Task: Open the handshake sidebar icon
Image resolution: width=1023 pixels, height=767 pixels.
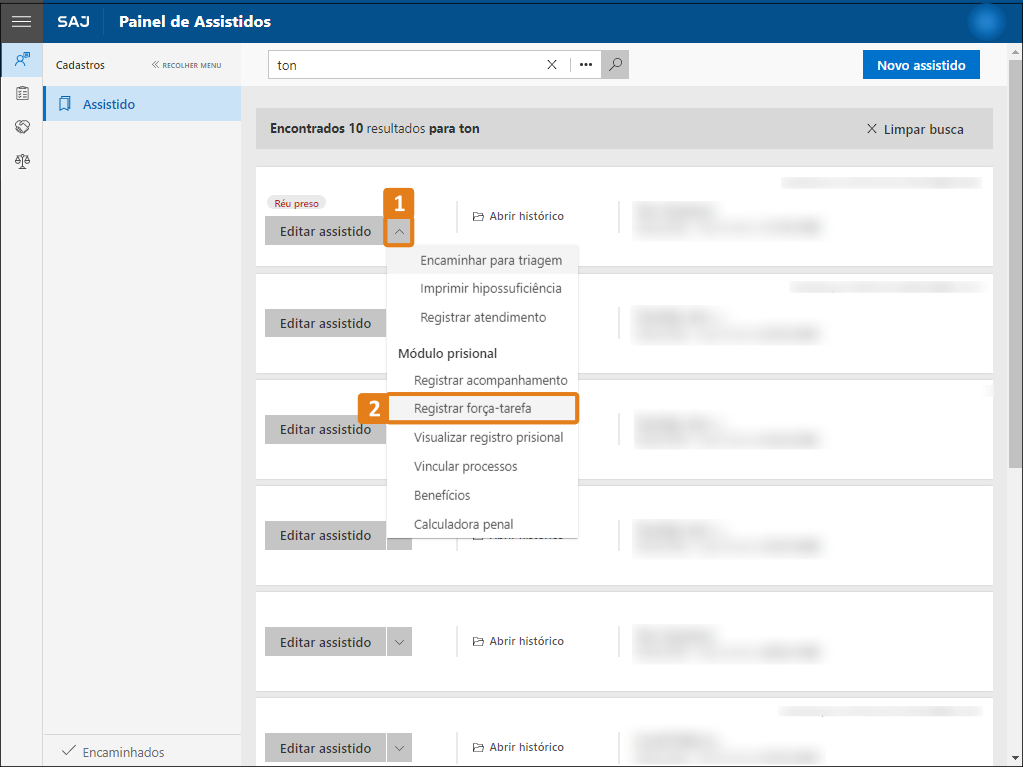Action: pos(22,127)
